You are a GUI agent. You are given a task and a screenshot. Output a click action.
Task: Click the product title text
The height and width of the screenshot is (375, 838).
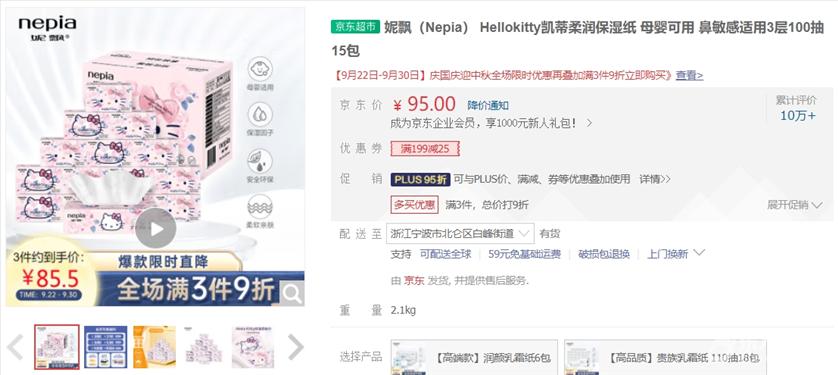[577, 39]
